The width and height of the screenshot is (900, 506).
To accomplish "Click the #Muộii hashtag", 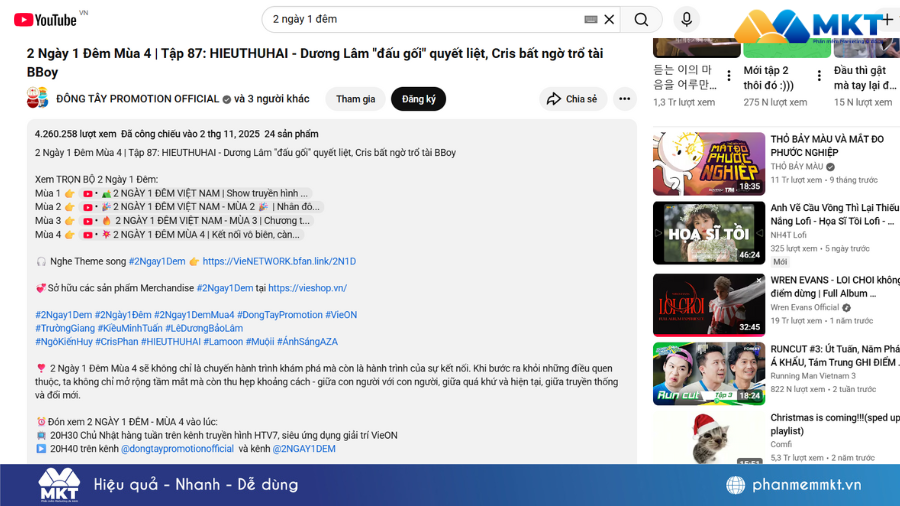I will (x=259, y=341).
